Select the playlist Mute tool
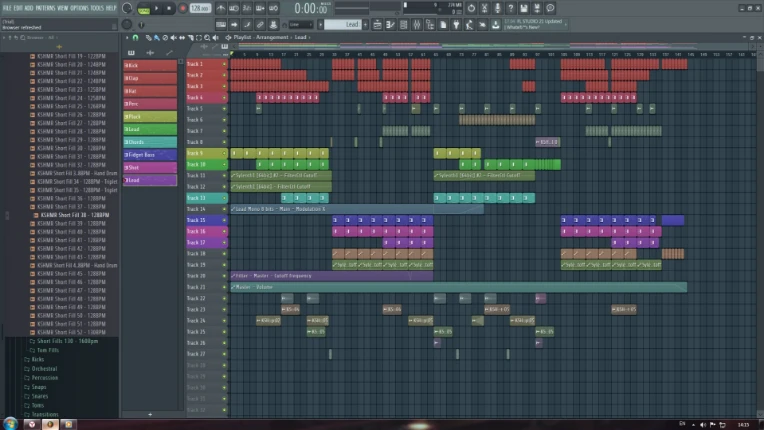Screen dimensions: 764x430 (173, 37)
